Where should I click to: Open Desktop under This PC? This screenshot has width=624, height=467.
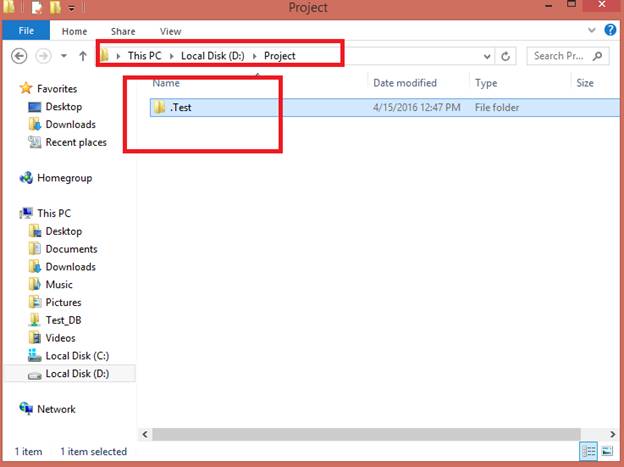pyautogui.click(x=64, y=231)
